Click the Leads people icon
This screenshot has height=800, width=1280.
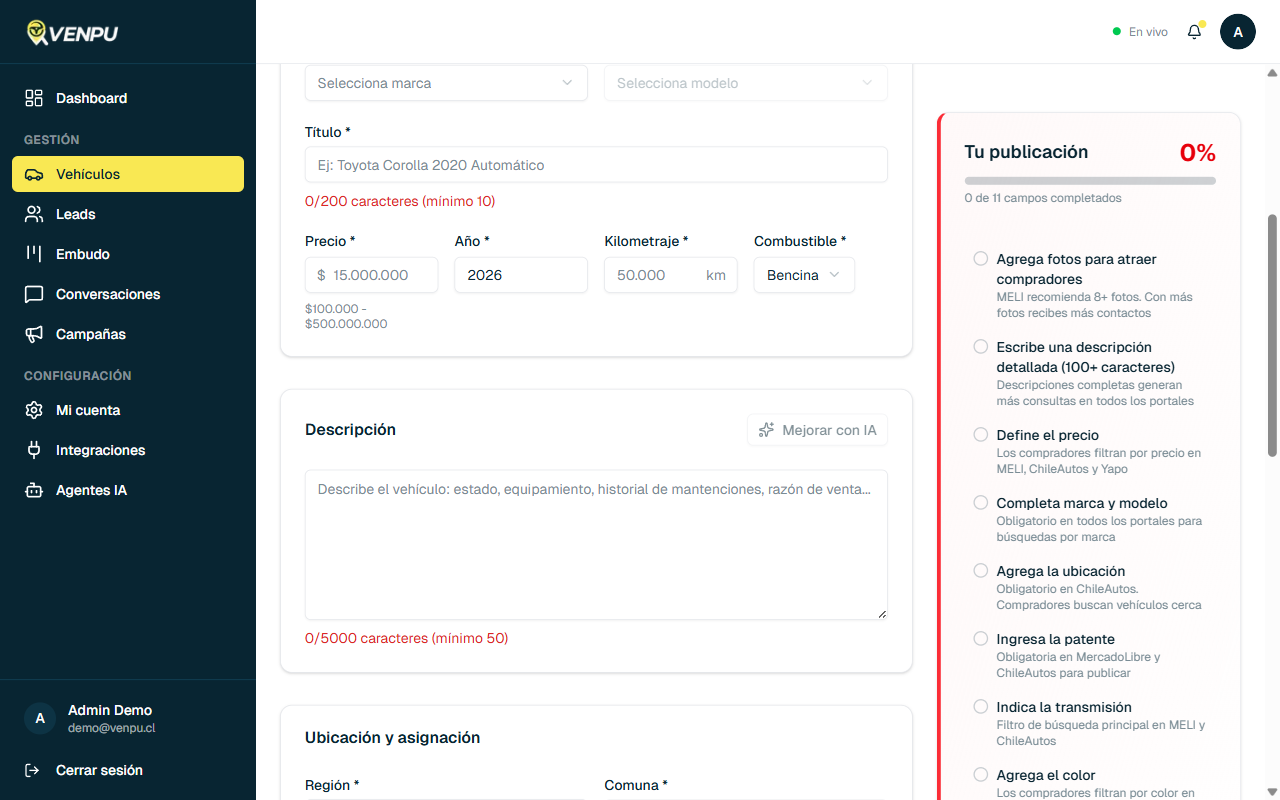click(34, 214)
